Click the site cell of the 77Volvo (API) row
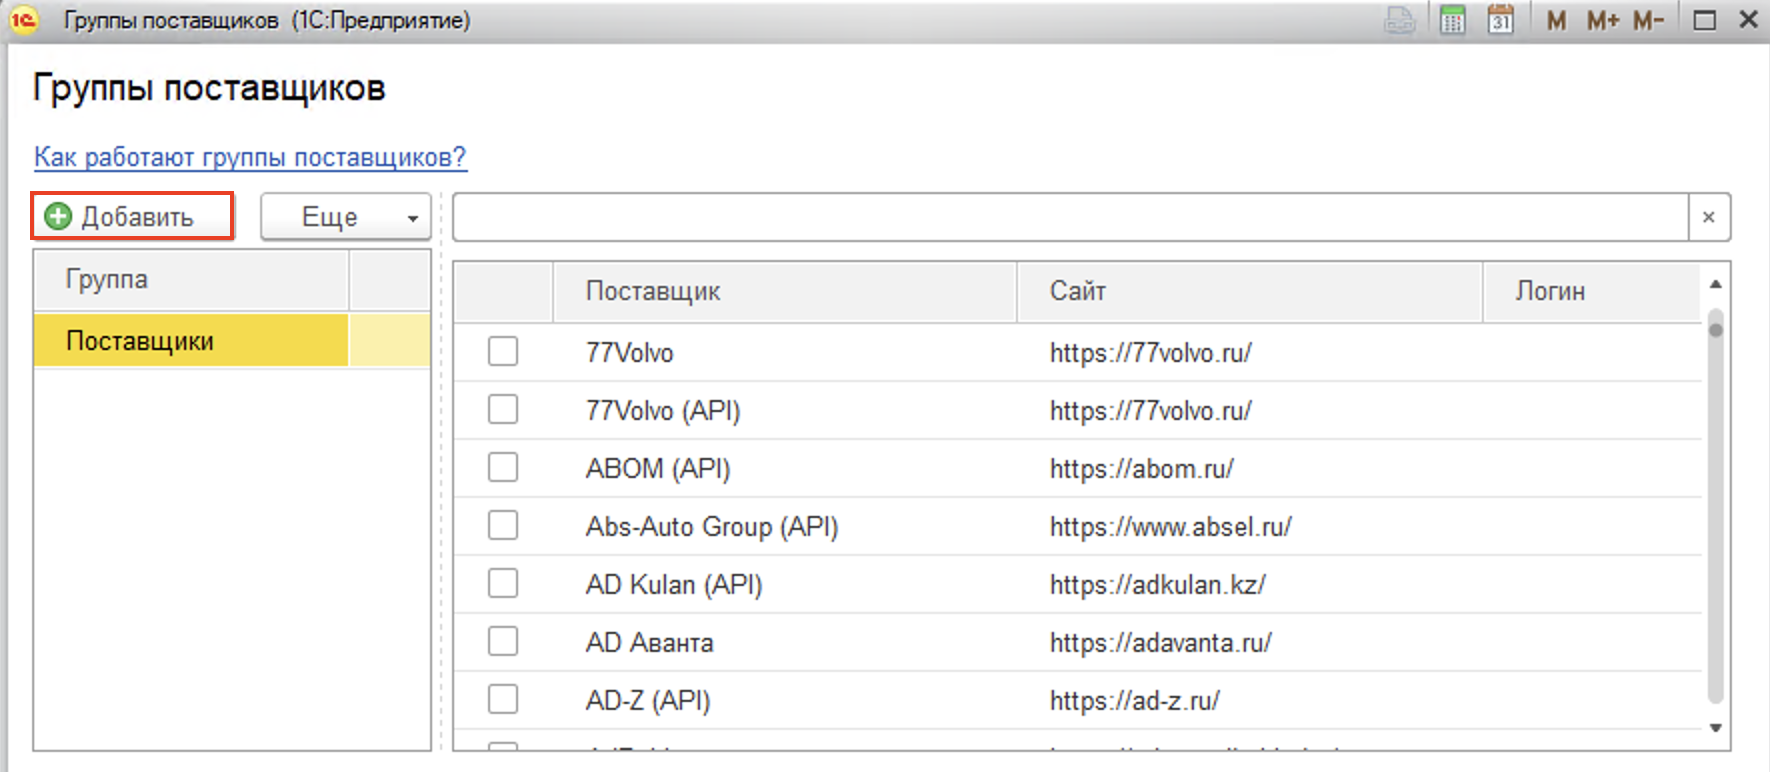The image size is (1770, 772). click(x=1249, y=411)
